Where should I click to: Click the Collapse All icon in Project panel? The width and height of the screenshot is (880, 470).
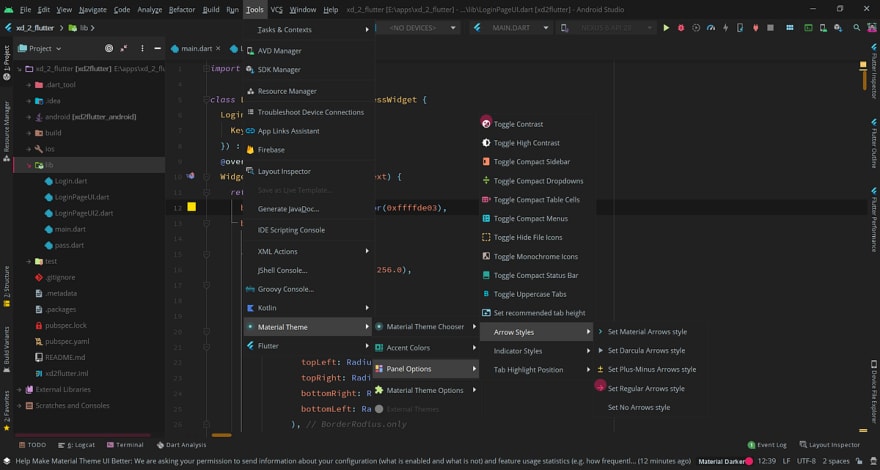124,48
